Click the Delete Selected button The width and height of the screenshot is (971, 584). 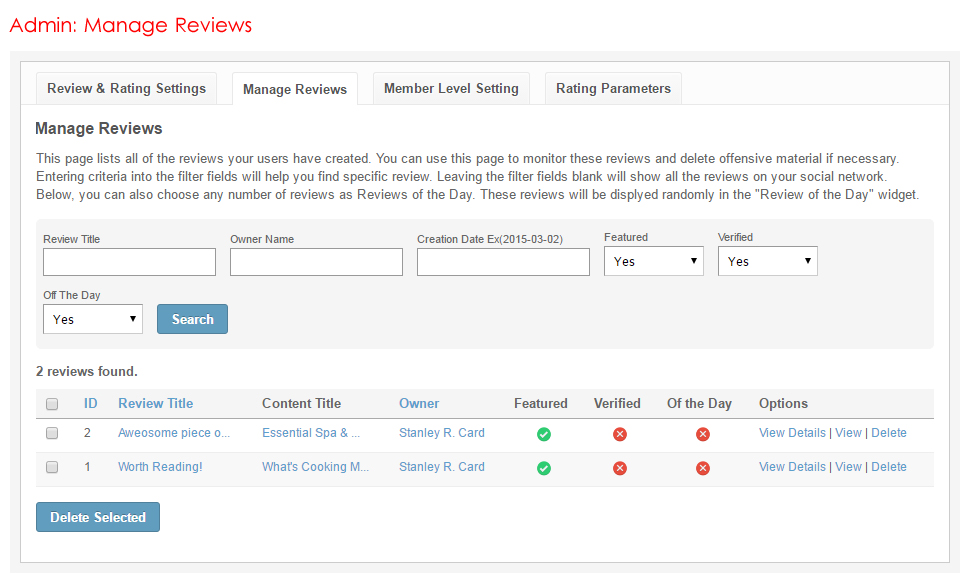click(x=98, y=517)
